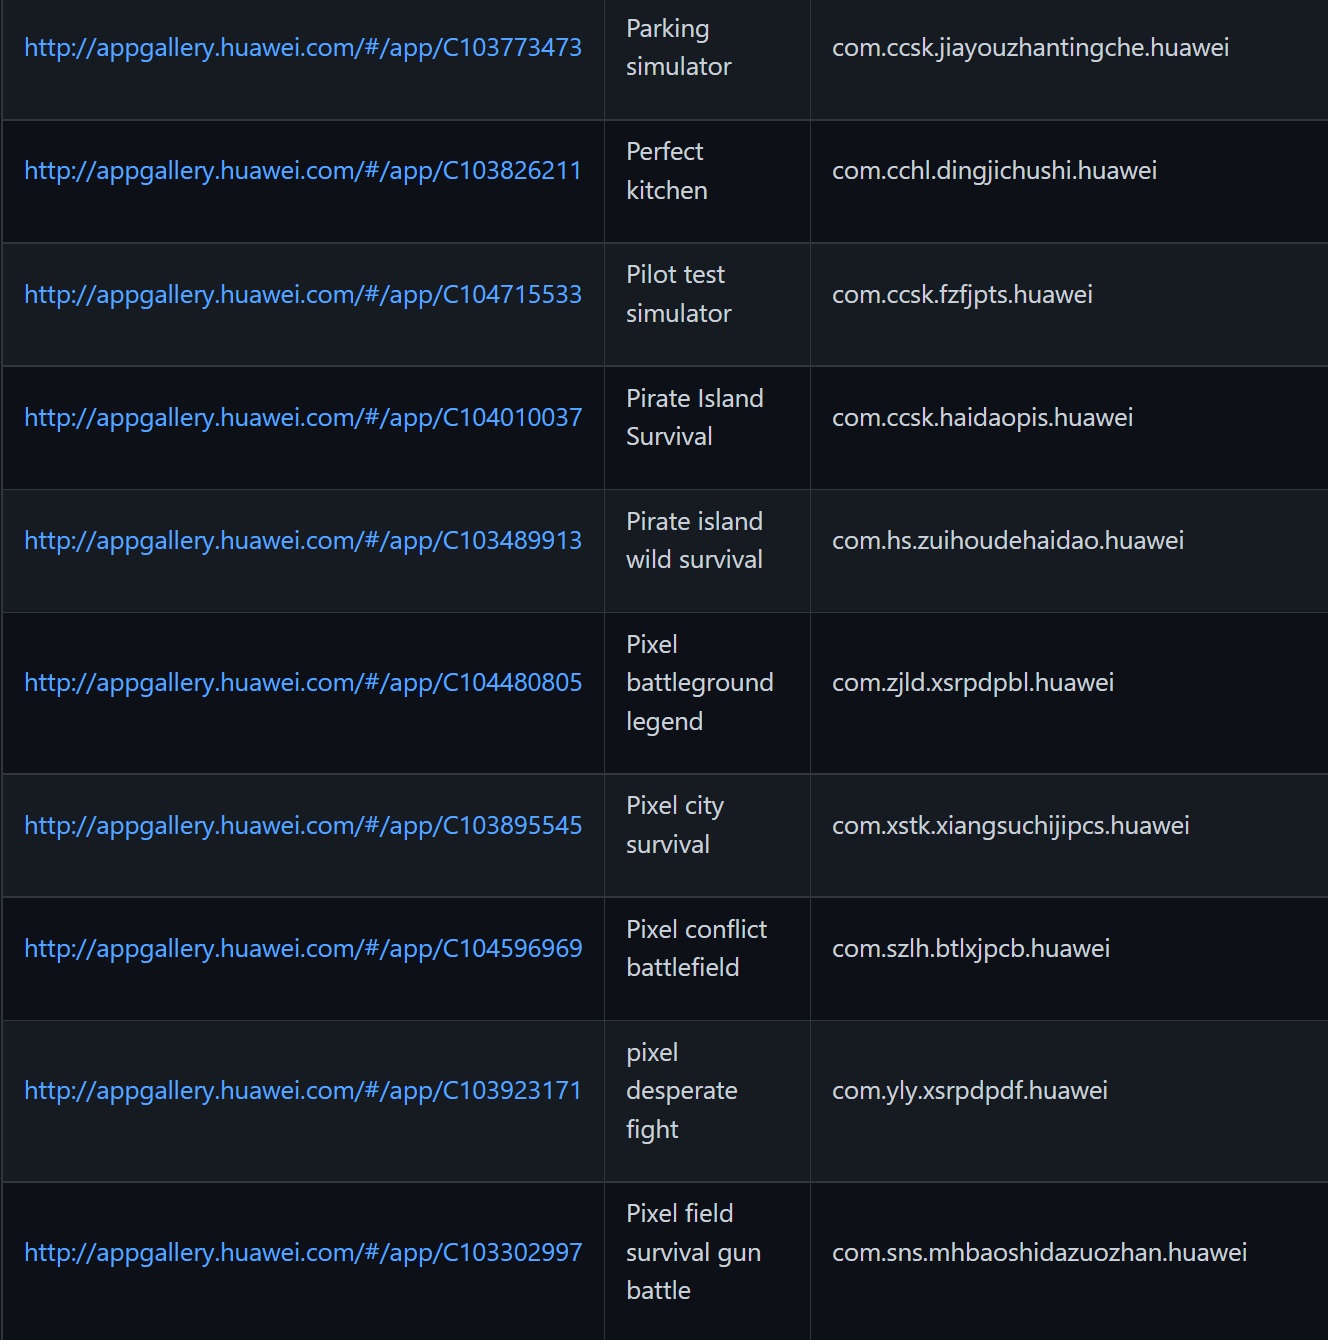Image resolution: width=1328 pixels, height=1340 pixels.
Task: Follow the C104715533 app link
Action: pos(302,294)
